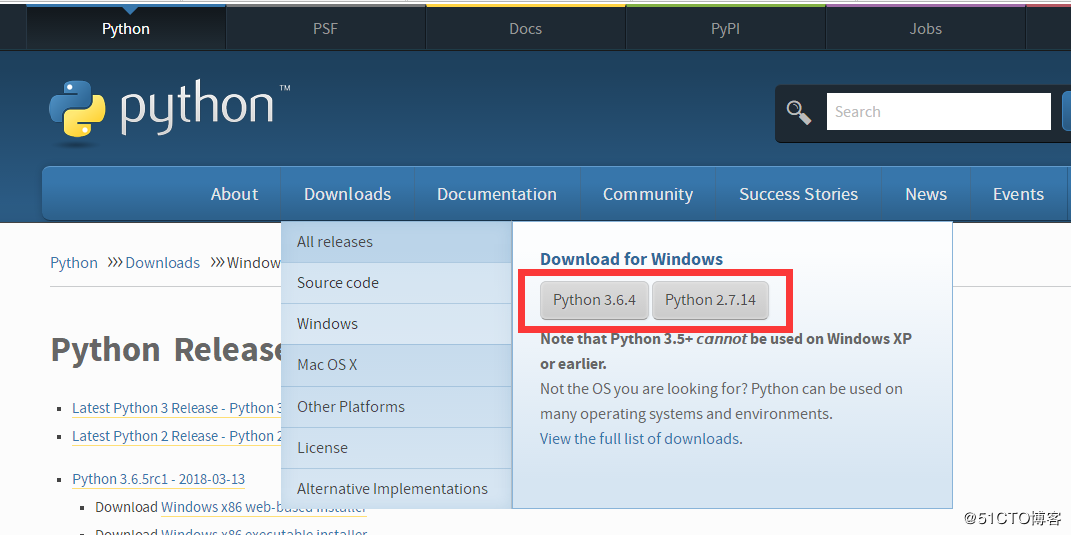This screenshot has width=1071, height=535.
Task: Switch to the Docs top tab
Action: click(x=525, y=29)
